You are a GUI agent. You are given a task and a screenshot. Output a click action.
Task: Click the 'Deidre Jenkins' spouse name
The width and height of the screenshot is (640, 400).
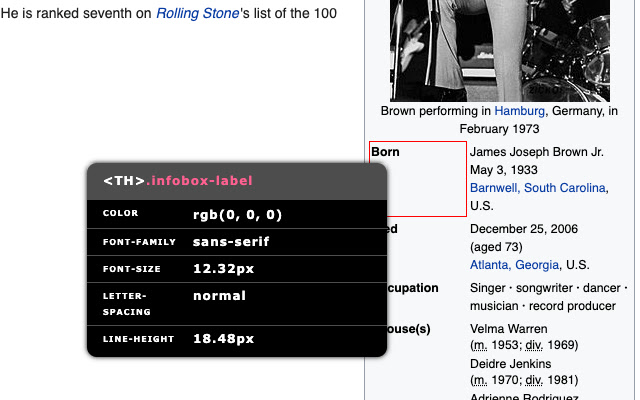(510, 364)
